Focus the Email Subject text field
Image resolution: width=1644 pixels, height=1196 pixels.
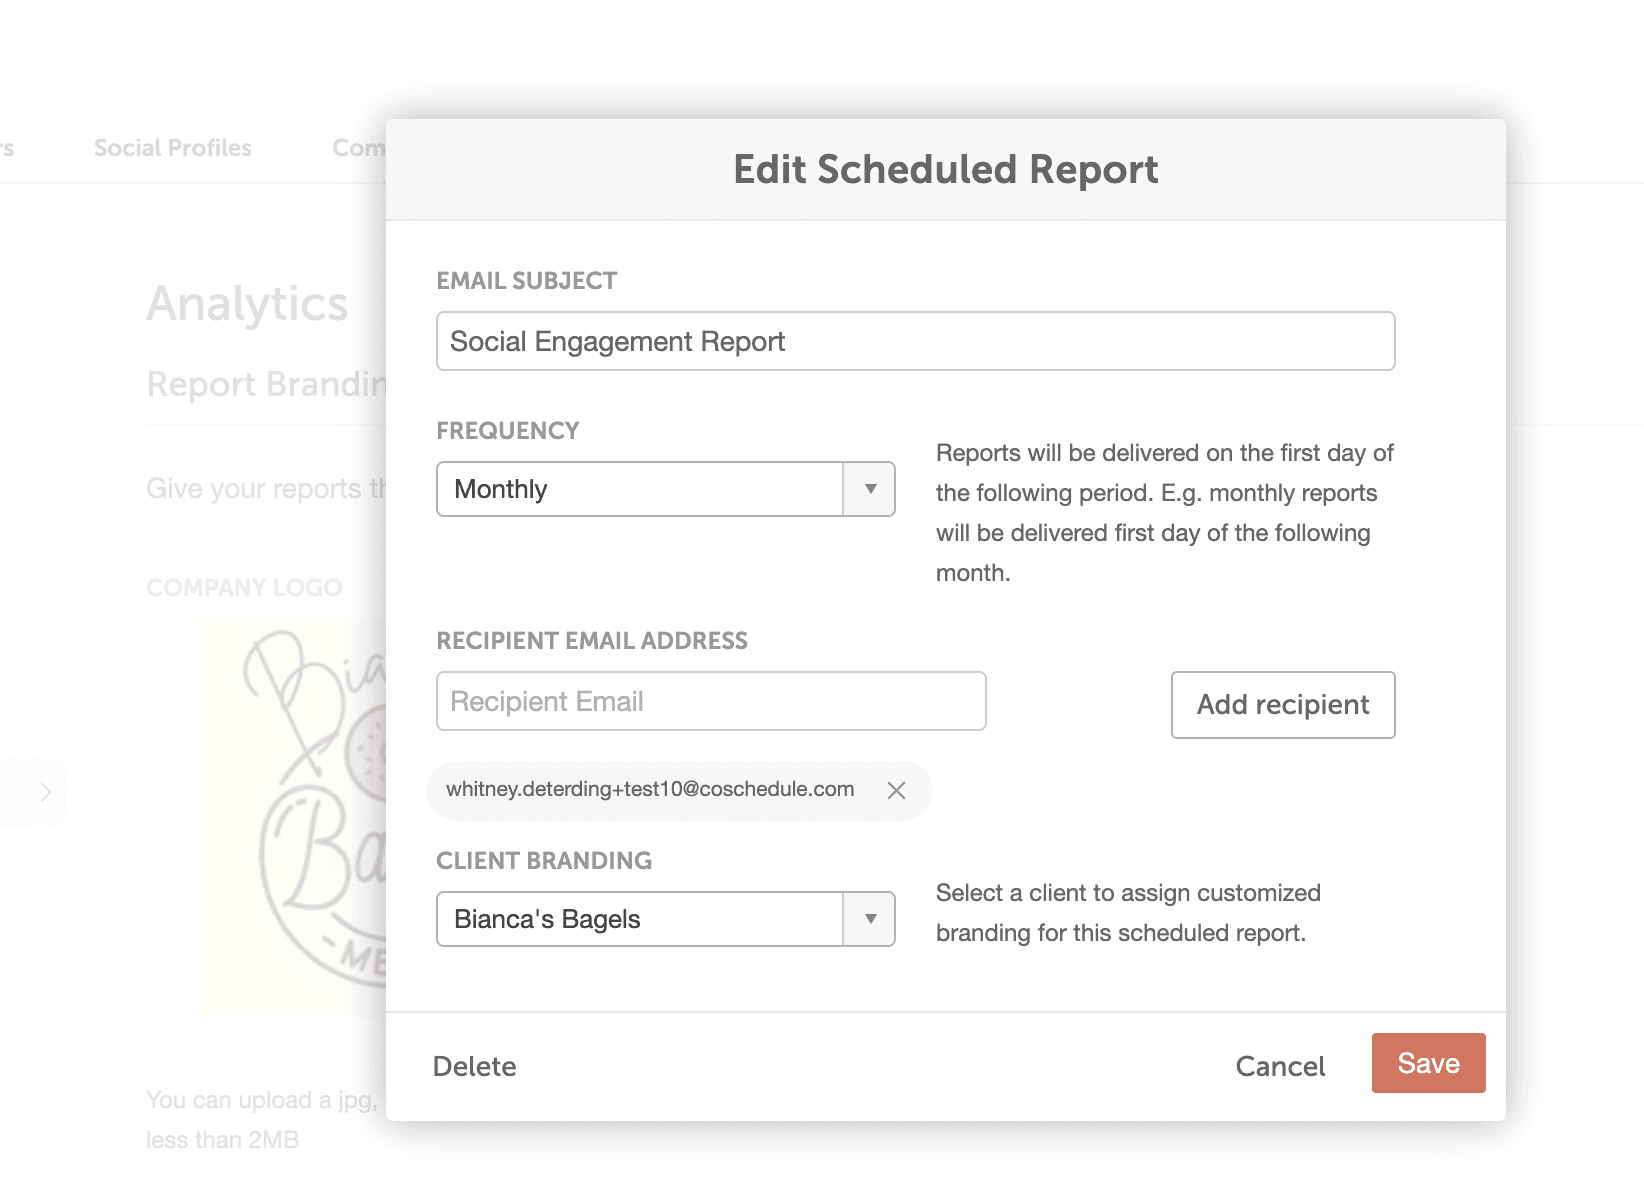(x=915, y=341)
